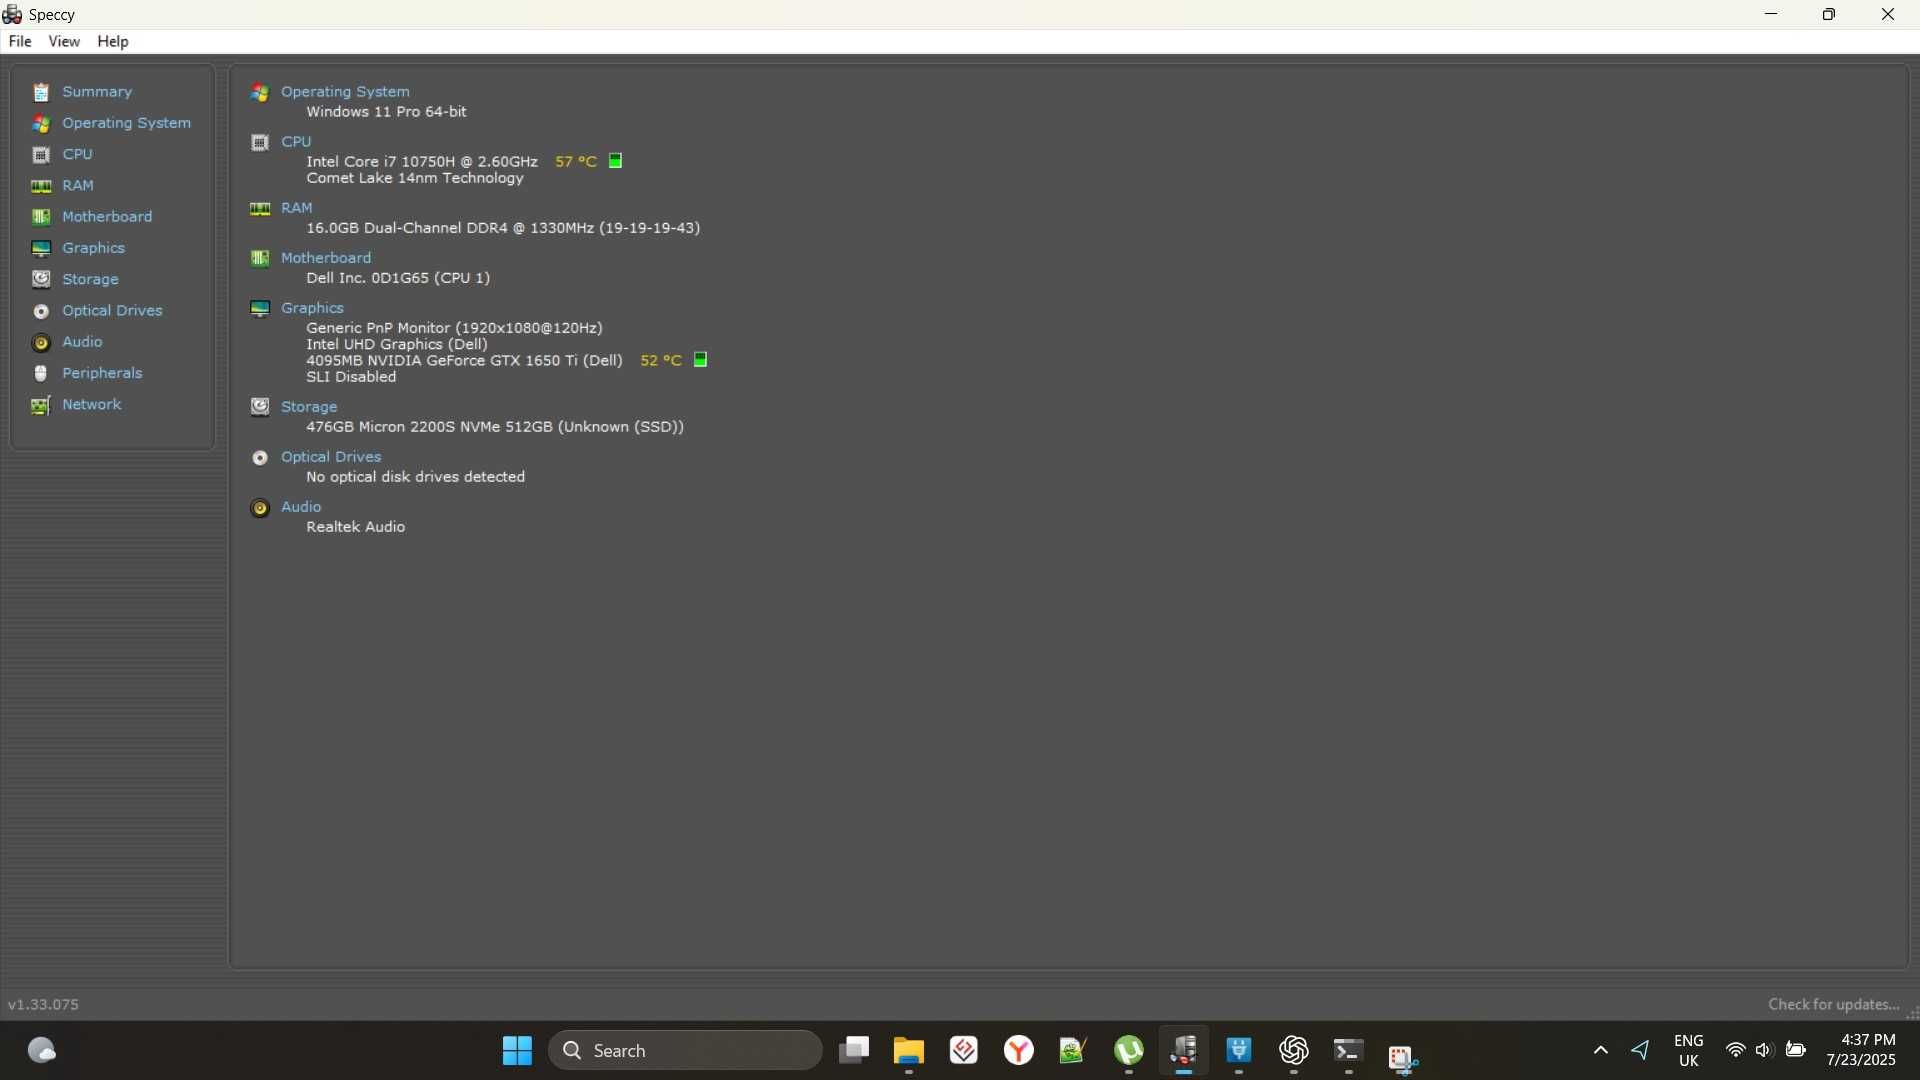Click the Optical Drives icon beside the summary heading

[260, 458]
